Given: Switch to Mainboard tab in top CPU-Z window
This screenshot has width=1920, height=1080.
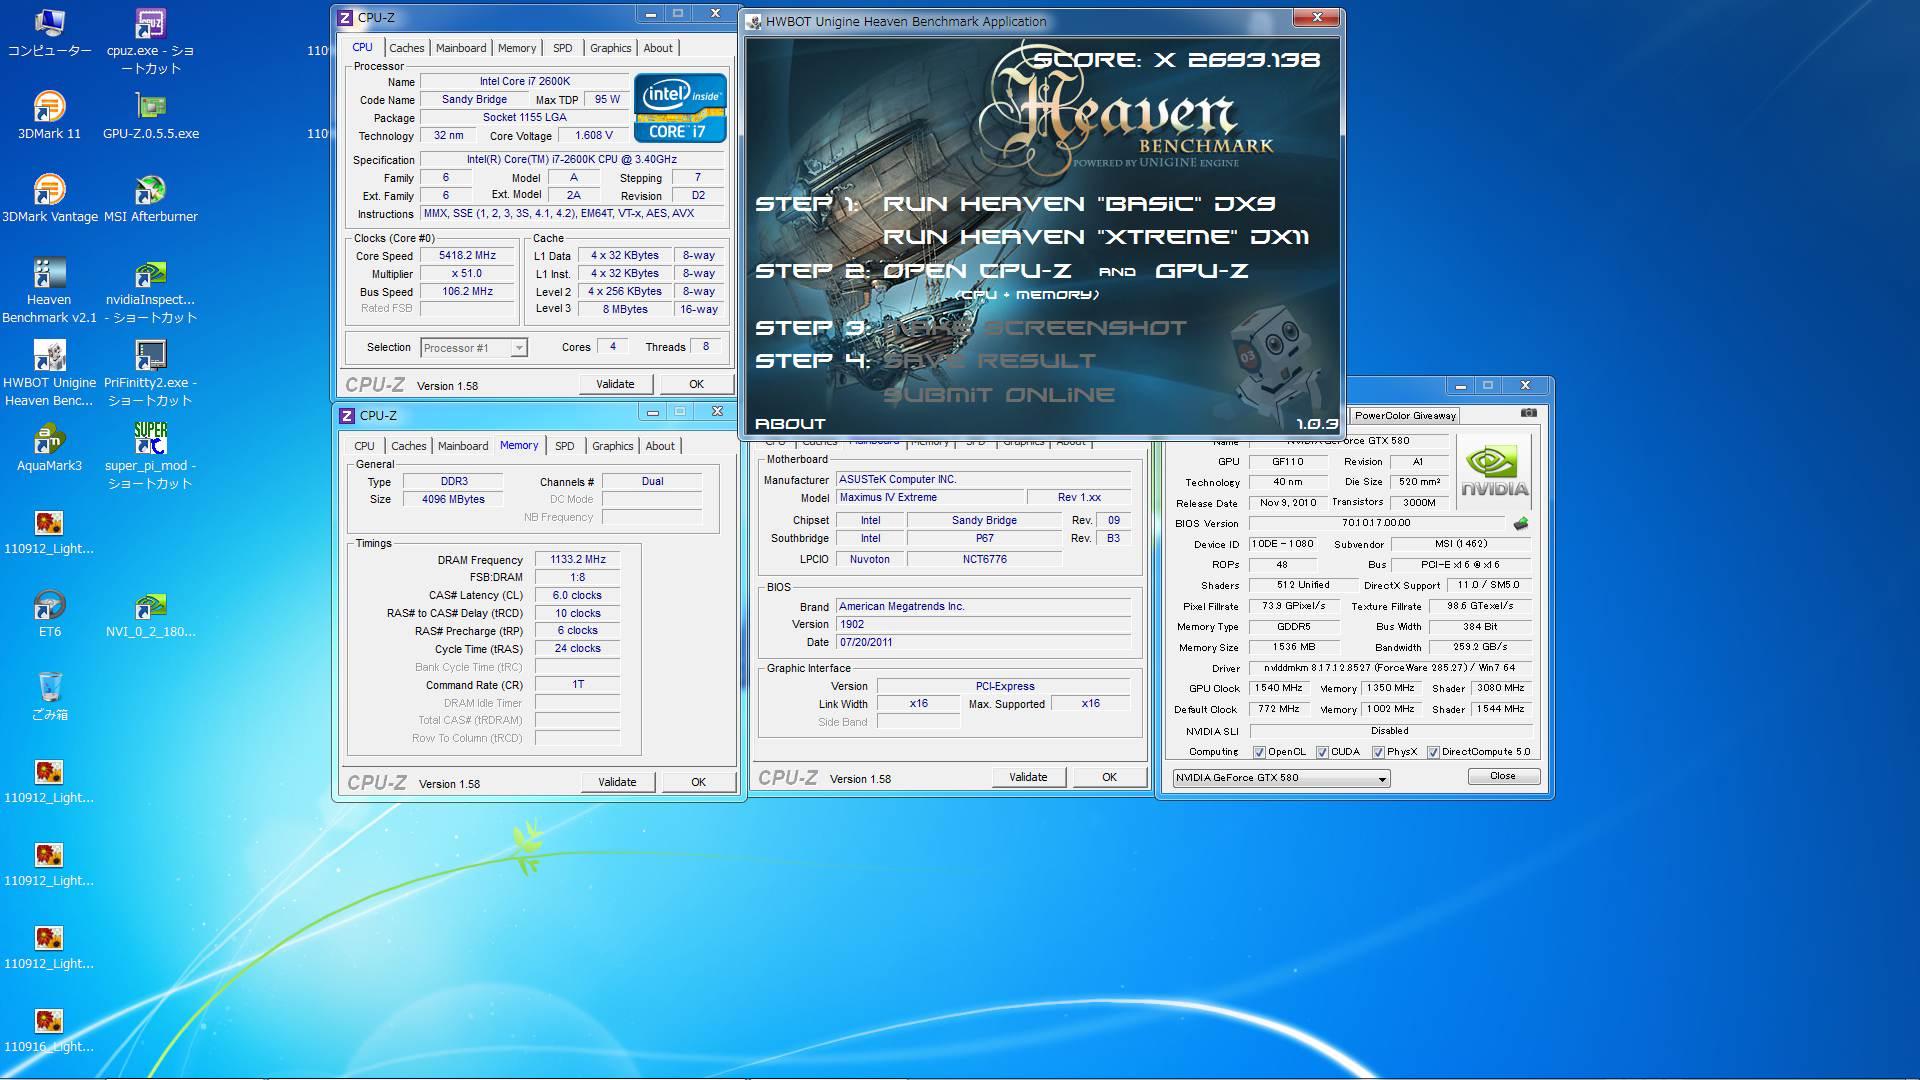Looking at the screenshot, I should (x=461, y=48).
